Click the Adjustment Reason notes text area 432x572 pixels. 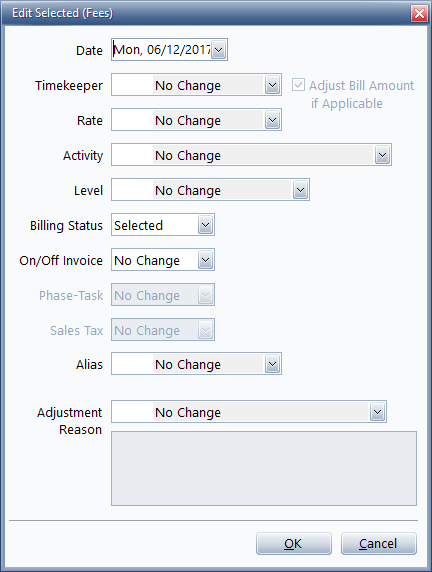(x=264, y=468)
